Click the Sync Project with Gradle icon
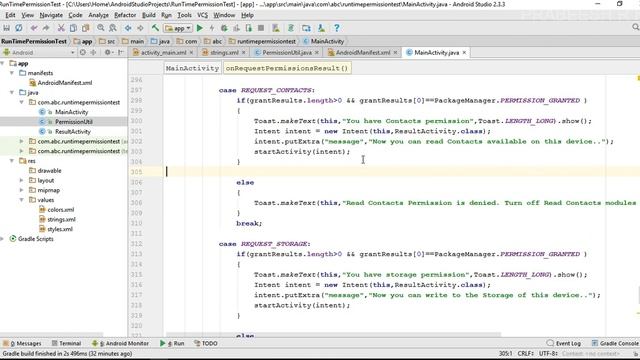 coord(291,28)
